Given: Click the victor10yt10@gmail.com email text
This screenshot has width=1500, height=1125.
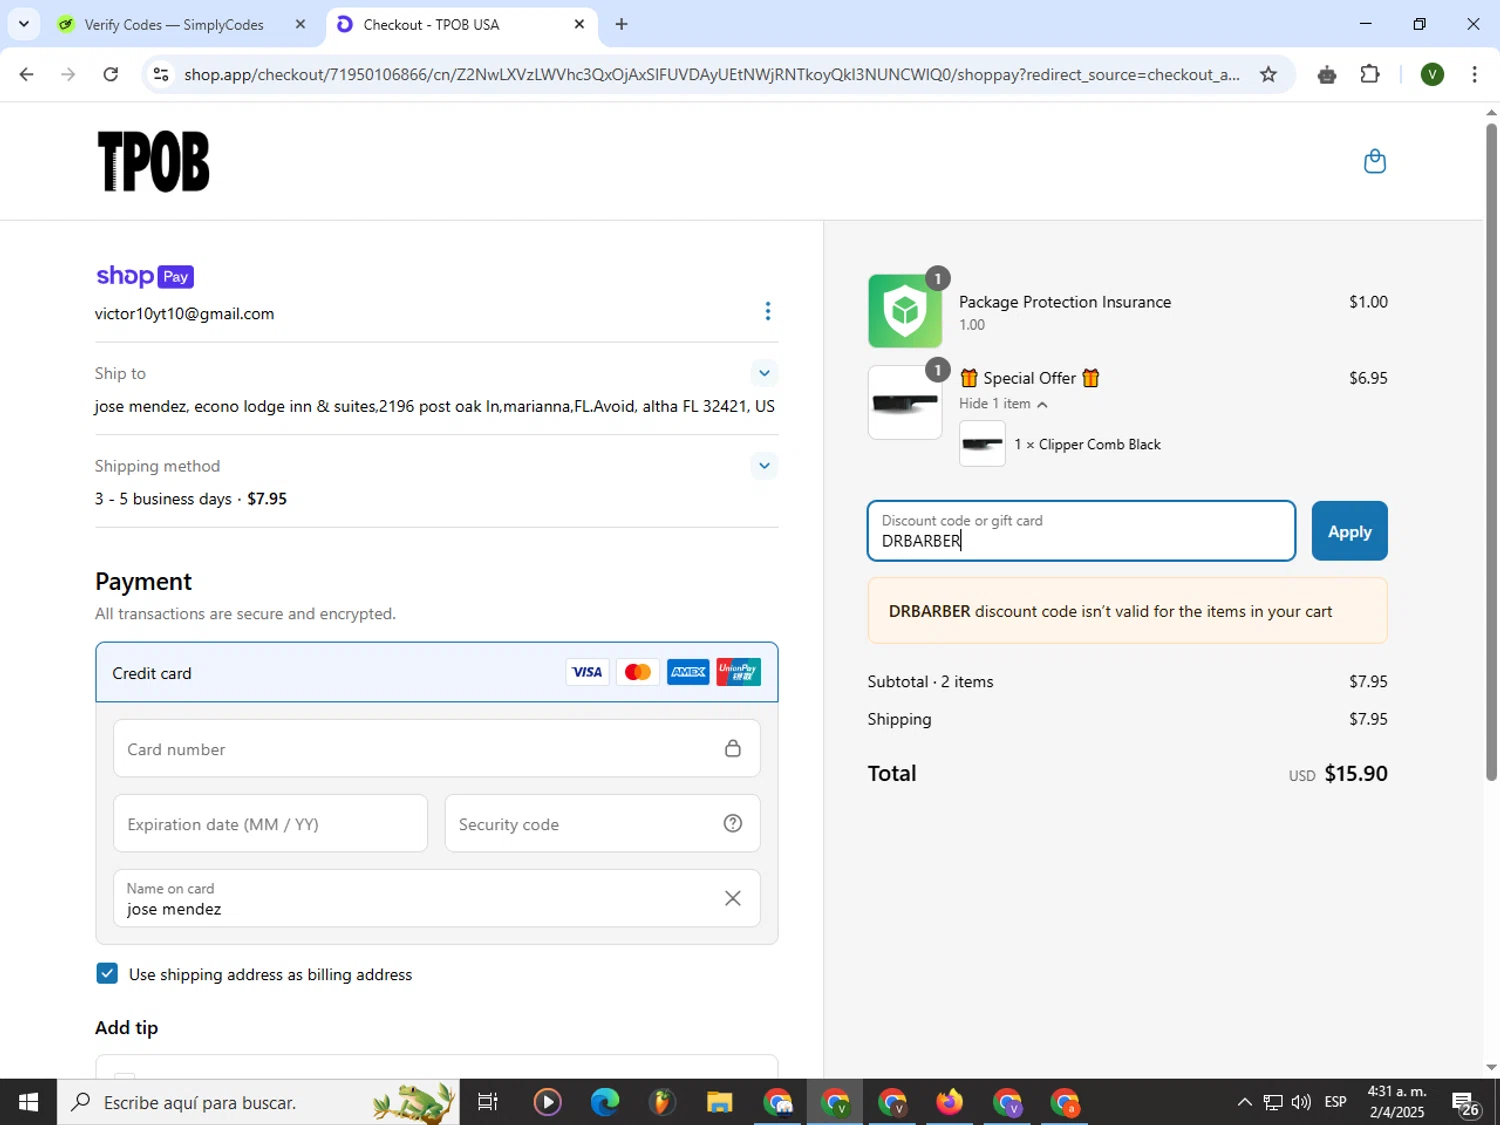Looking at the screenshot, I should pyautogui.click(x=184, y=314).
